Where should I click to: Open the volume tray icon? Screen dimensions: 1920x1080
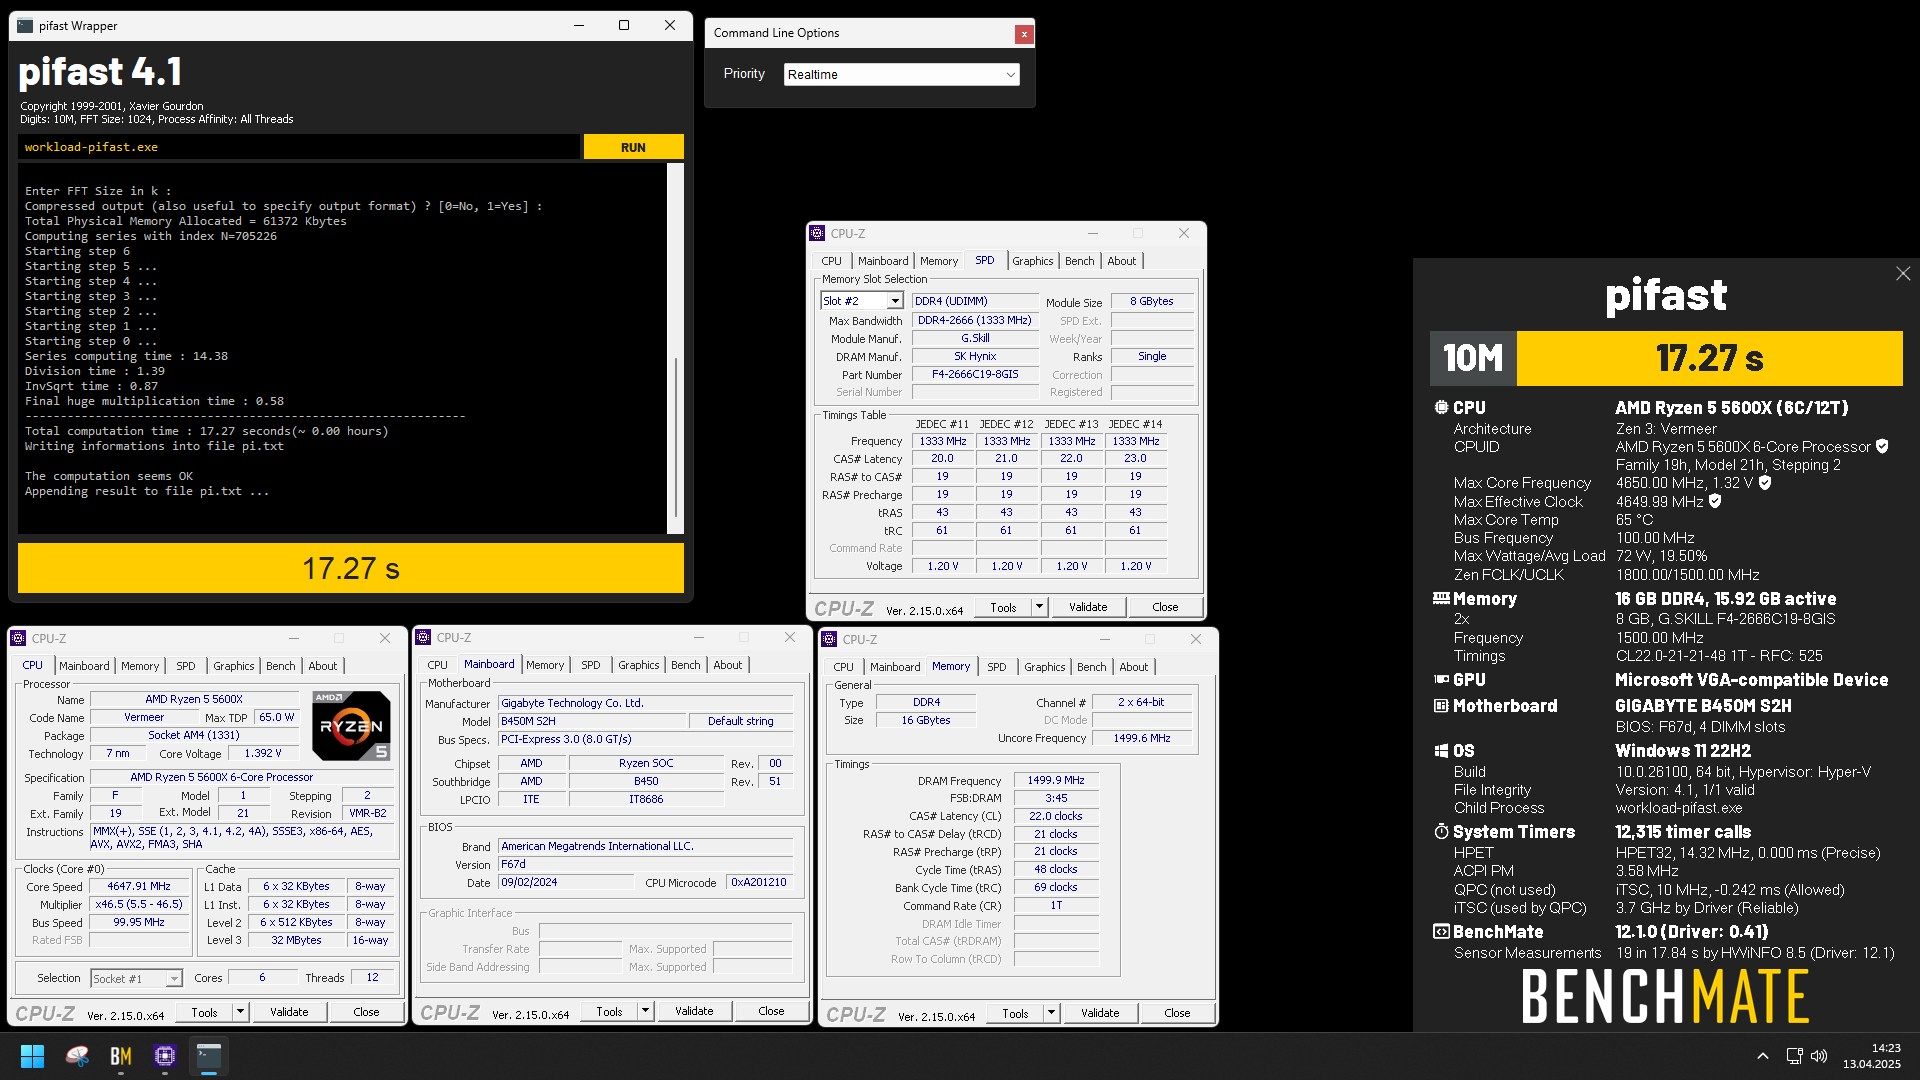[x=1819, y=1056]
